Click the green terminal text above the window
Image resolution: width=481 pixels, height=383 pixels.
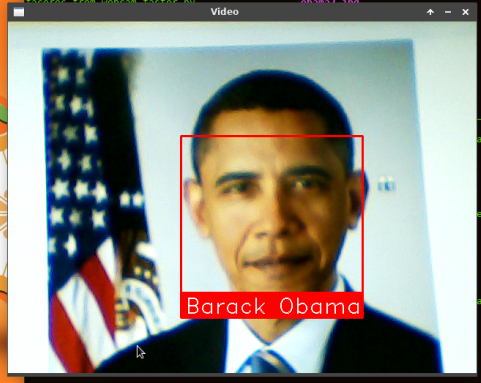point(110,2)
